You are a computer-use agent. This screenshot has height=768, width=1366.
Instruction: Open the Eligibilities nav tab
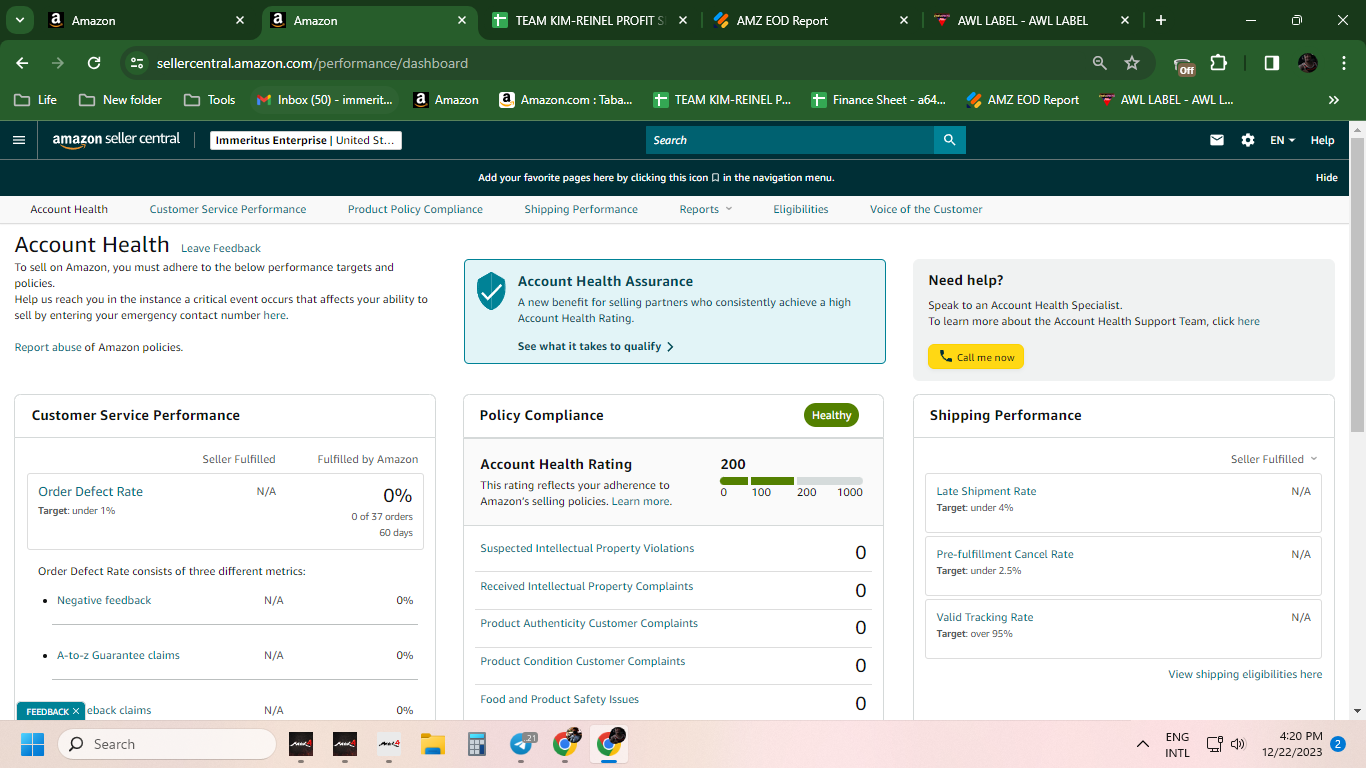tap(801, 209)
